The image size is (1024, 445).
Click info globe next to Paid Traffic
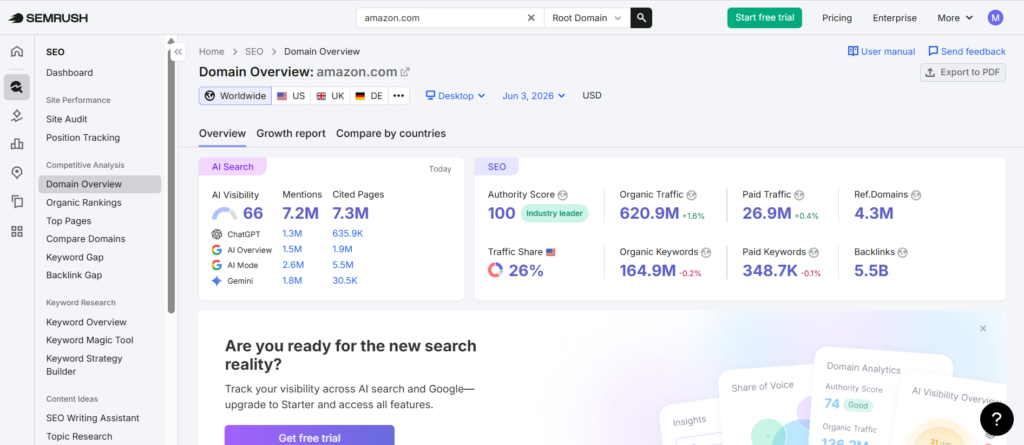click(799, 195)
